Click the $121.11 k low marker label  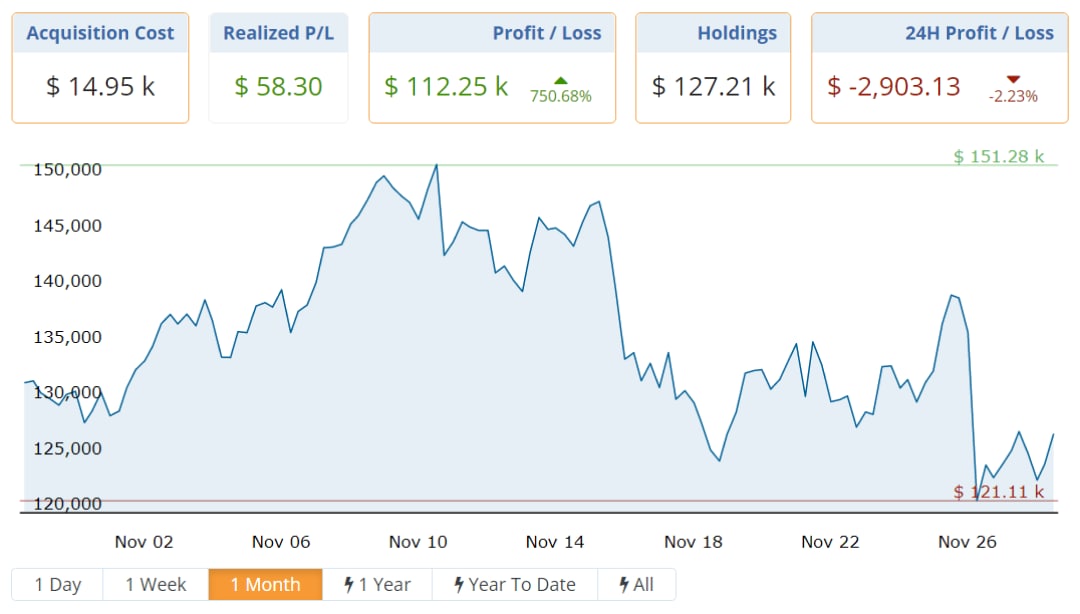click(x=998, y=492)
